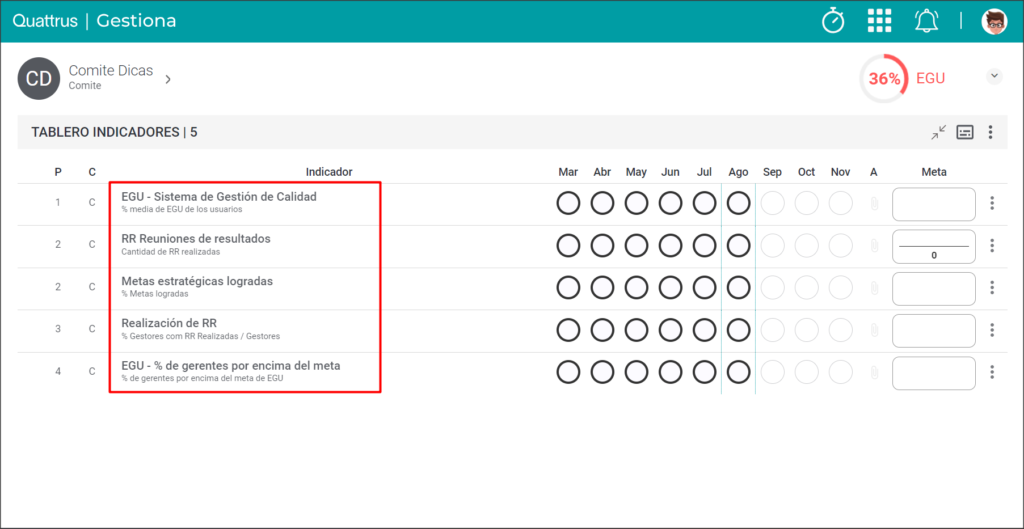This screenshot has height=529, width=1024.
Task: Open options menu for EGU Sistema de Gestión row
Action: 992,203
